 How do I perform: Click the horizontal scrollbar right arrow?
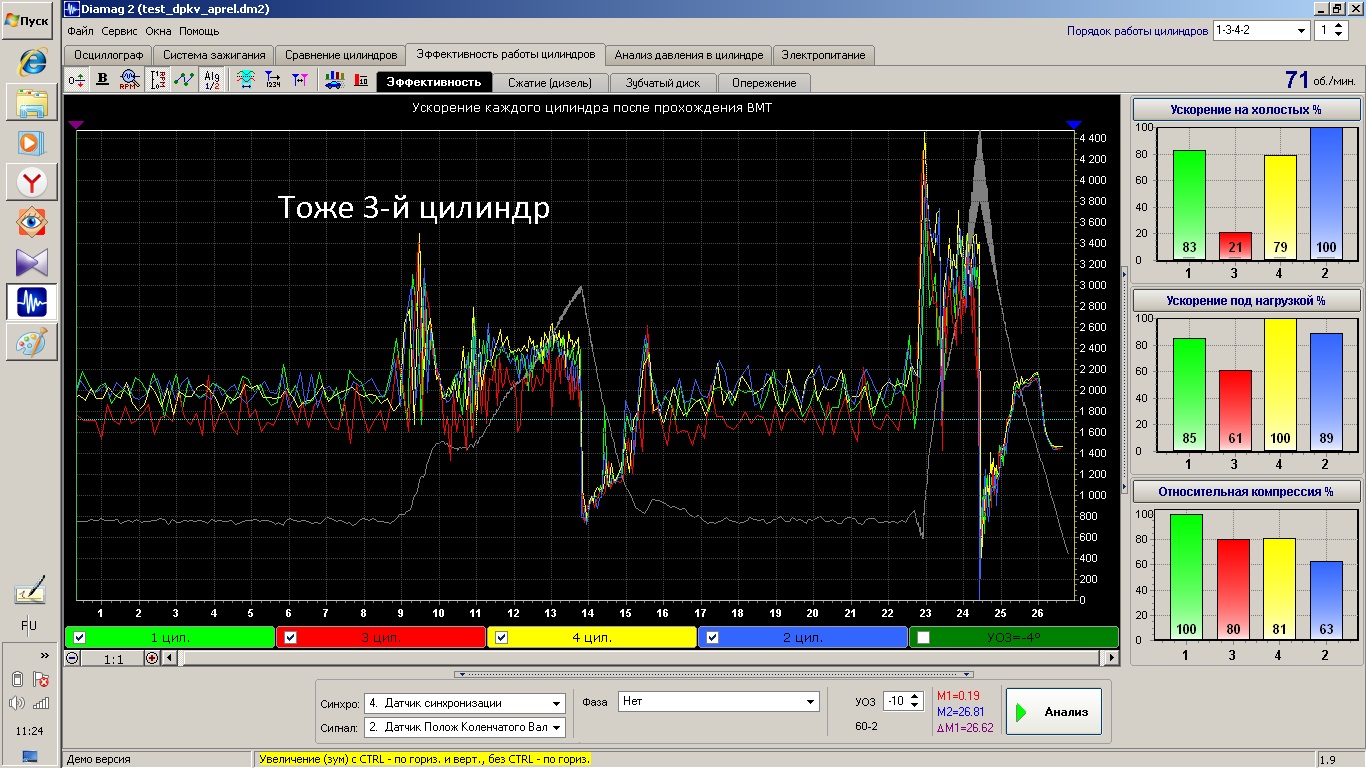point(1110,658)
